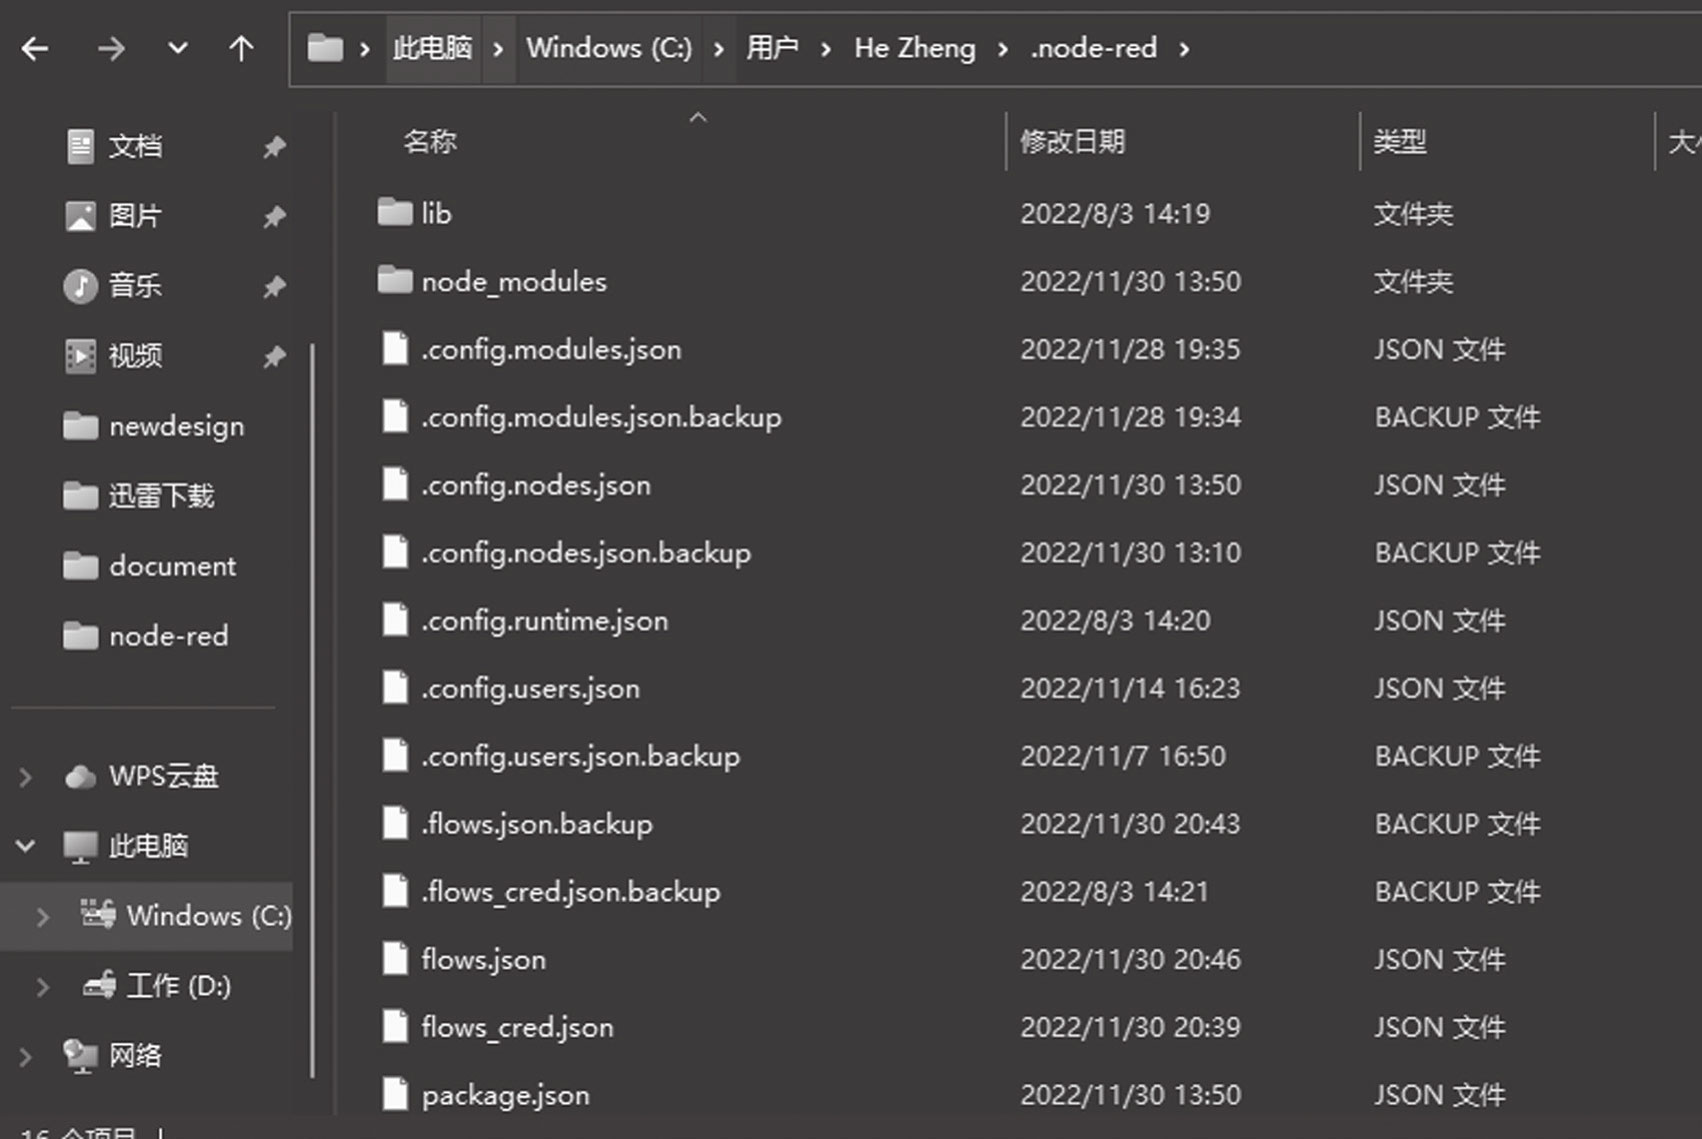Image resolution: width=1702 pixels, height=1139 pixels.
Task: Select the folder named node_modules
Action: point(514,282)
